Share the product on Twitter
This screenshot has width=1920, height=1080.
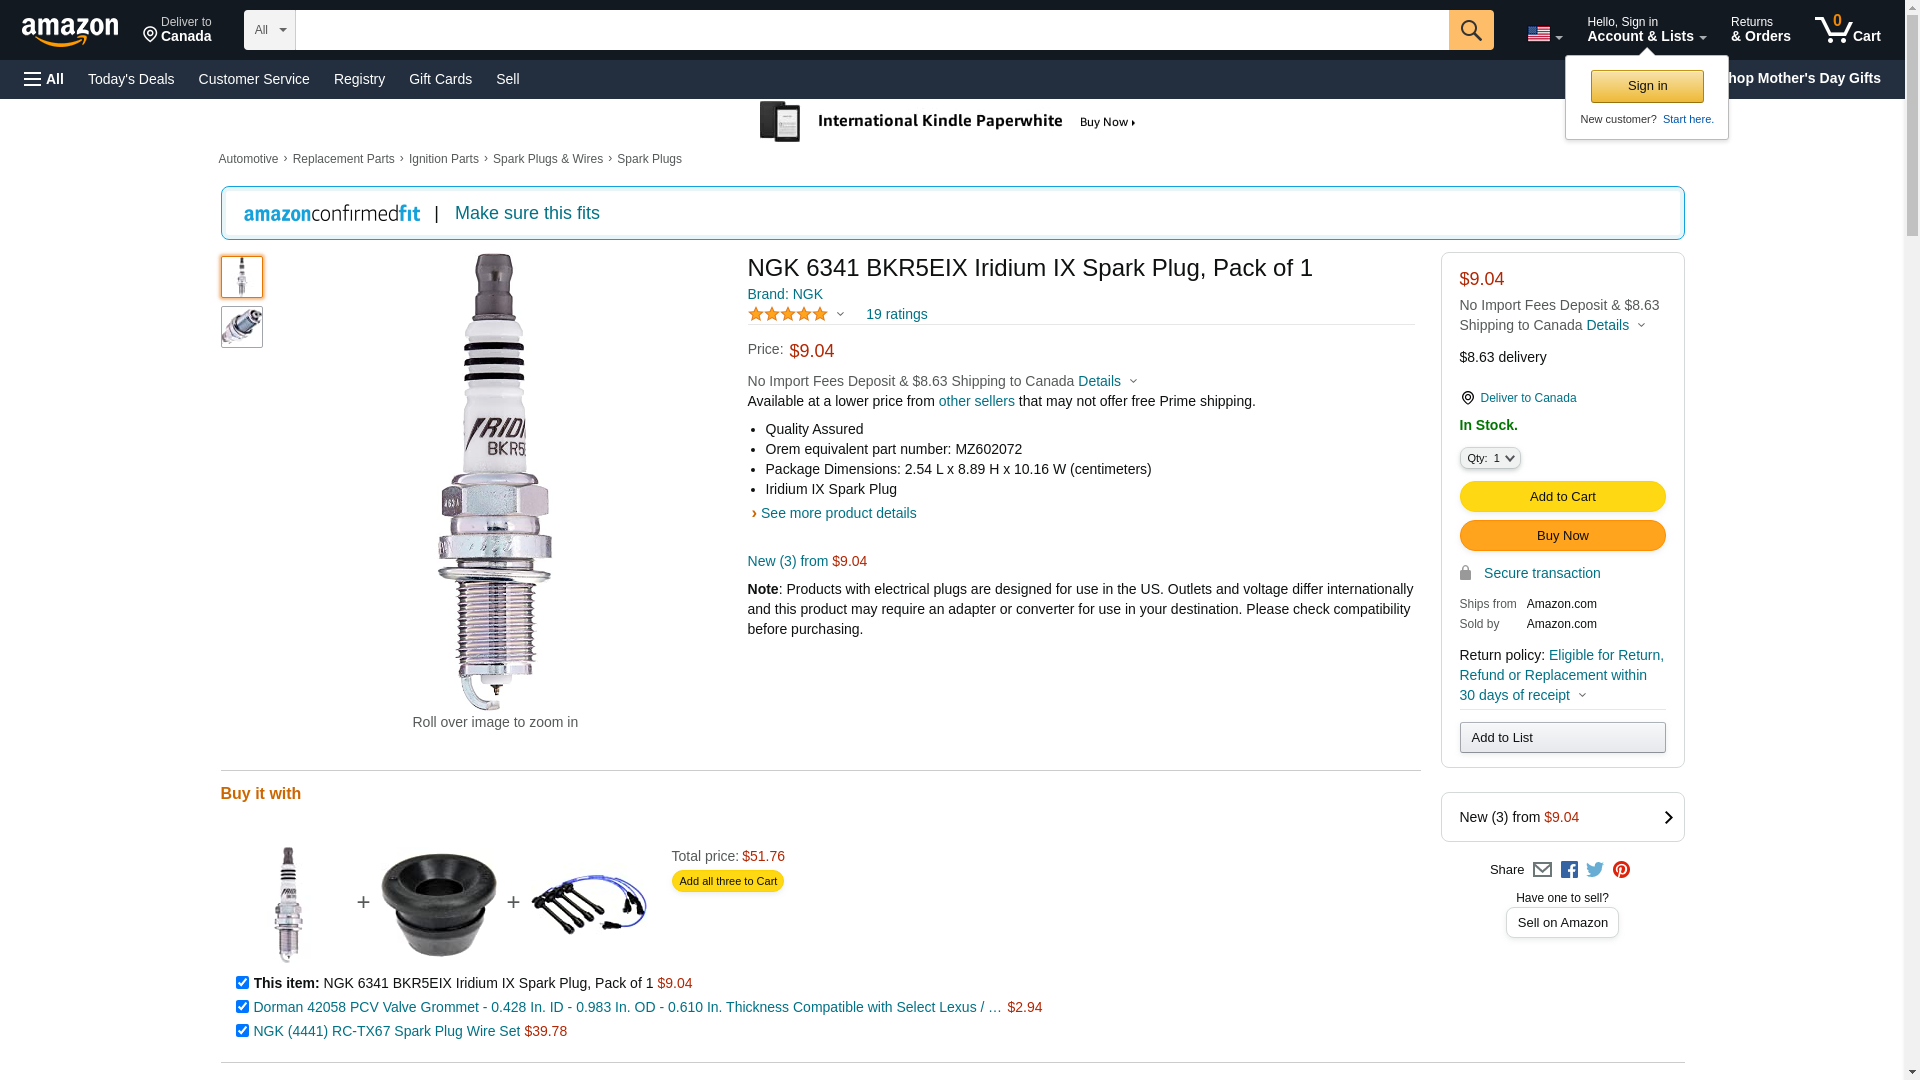[x=1595, y=870]
